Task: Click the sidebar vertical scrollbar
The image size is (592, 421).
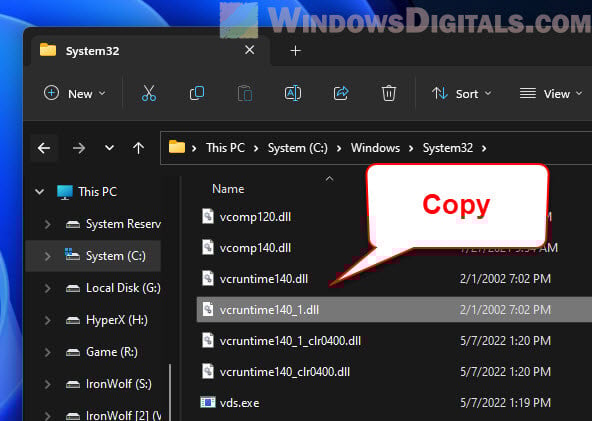Action: [x=170, y=392]
